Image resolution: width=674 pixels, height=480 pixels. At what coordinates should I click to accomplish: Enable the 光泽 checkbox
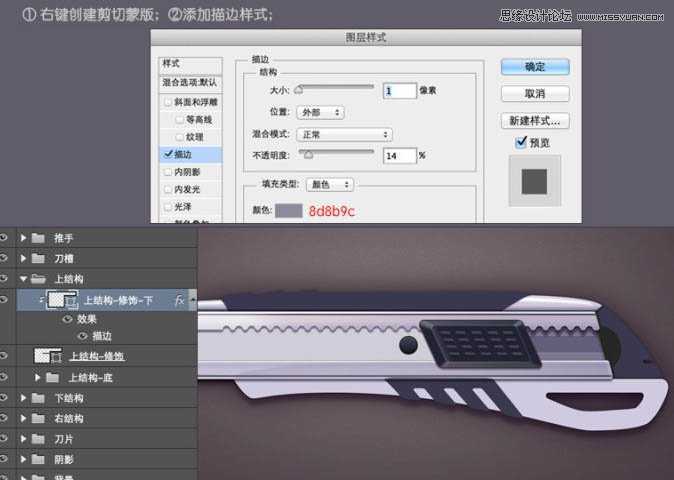168,207
